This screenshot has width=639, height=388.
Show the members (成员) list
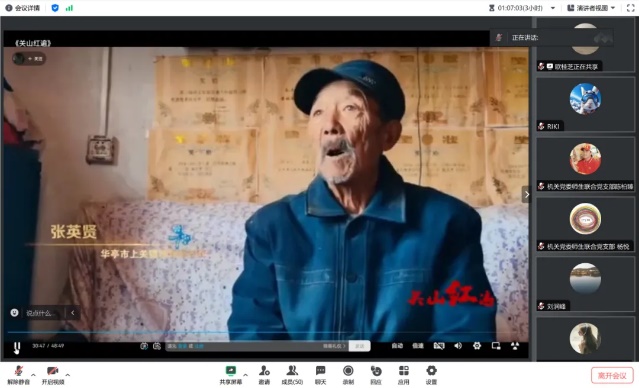tap(292, 375)
